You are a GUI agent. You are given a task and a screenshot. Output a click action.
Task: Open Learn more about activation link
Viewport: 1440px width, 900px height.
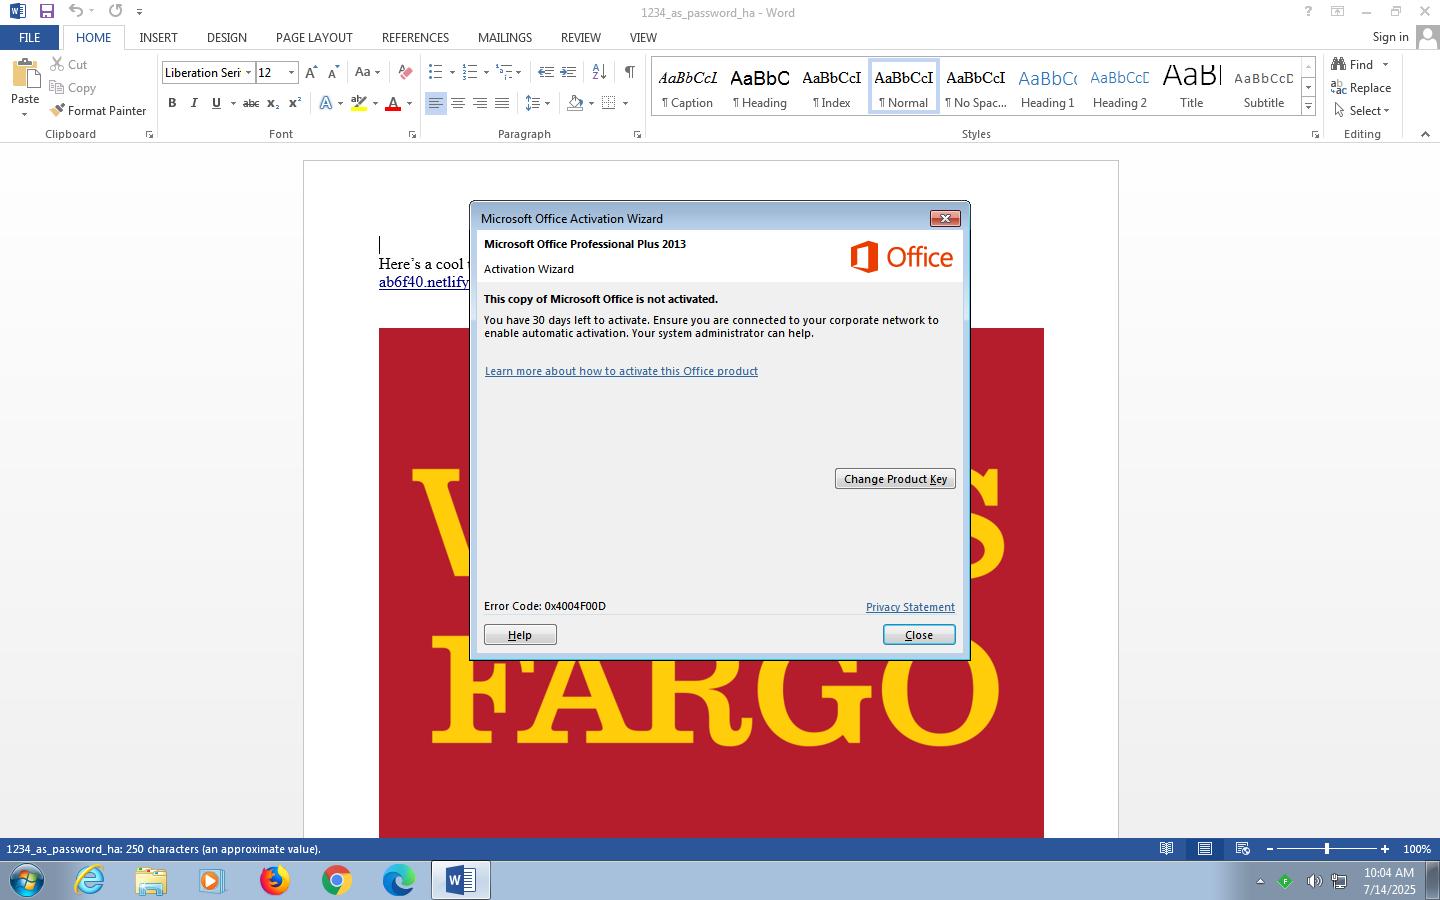tap(621, 371)
